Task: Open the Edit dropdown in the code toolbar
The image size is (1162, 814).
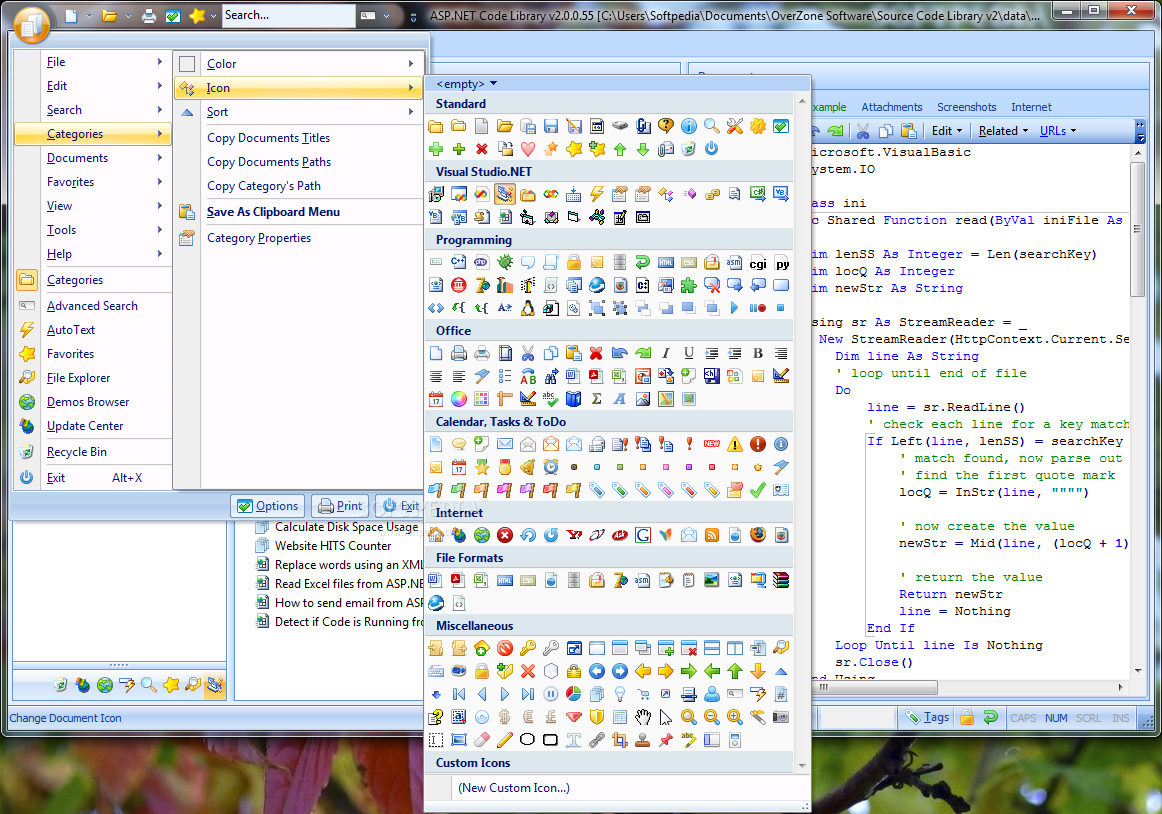Action: tap(946, 130)
